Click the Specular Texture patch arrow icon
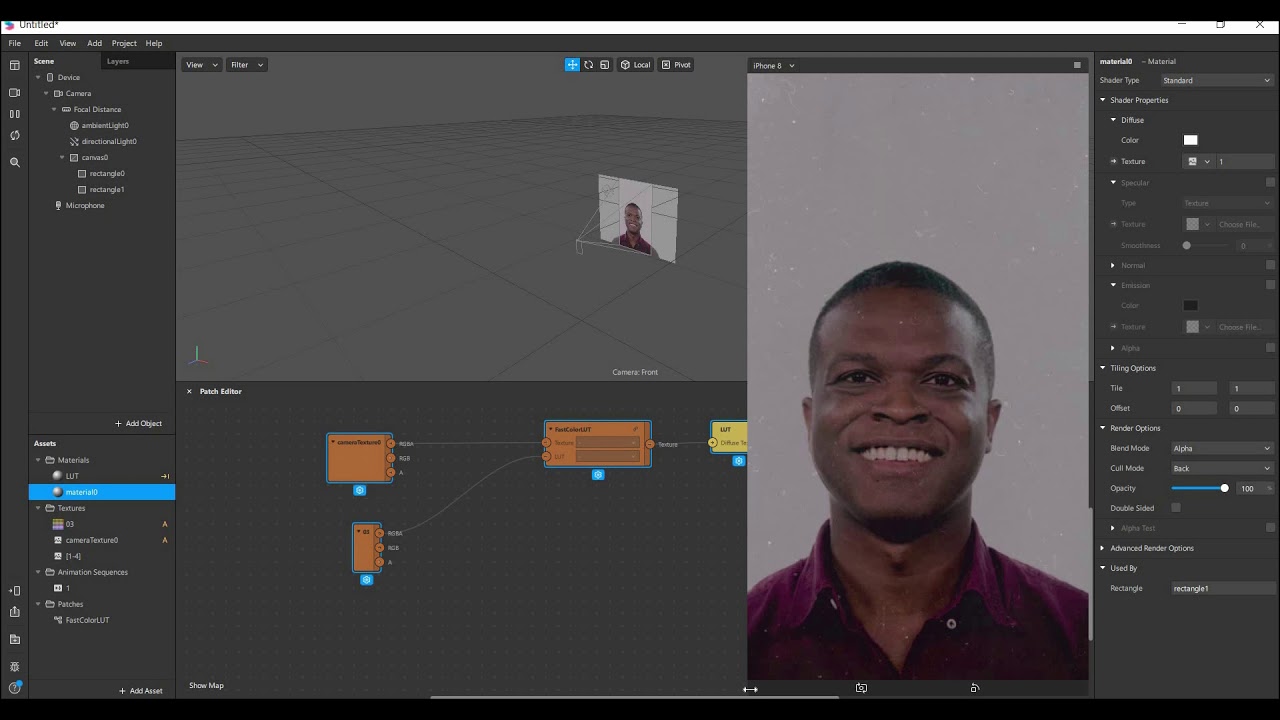This screenshot has height=720, width=1280. point(1113,224)
